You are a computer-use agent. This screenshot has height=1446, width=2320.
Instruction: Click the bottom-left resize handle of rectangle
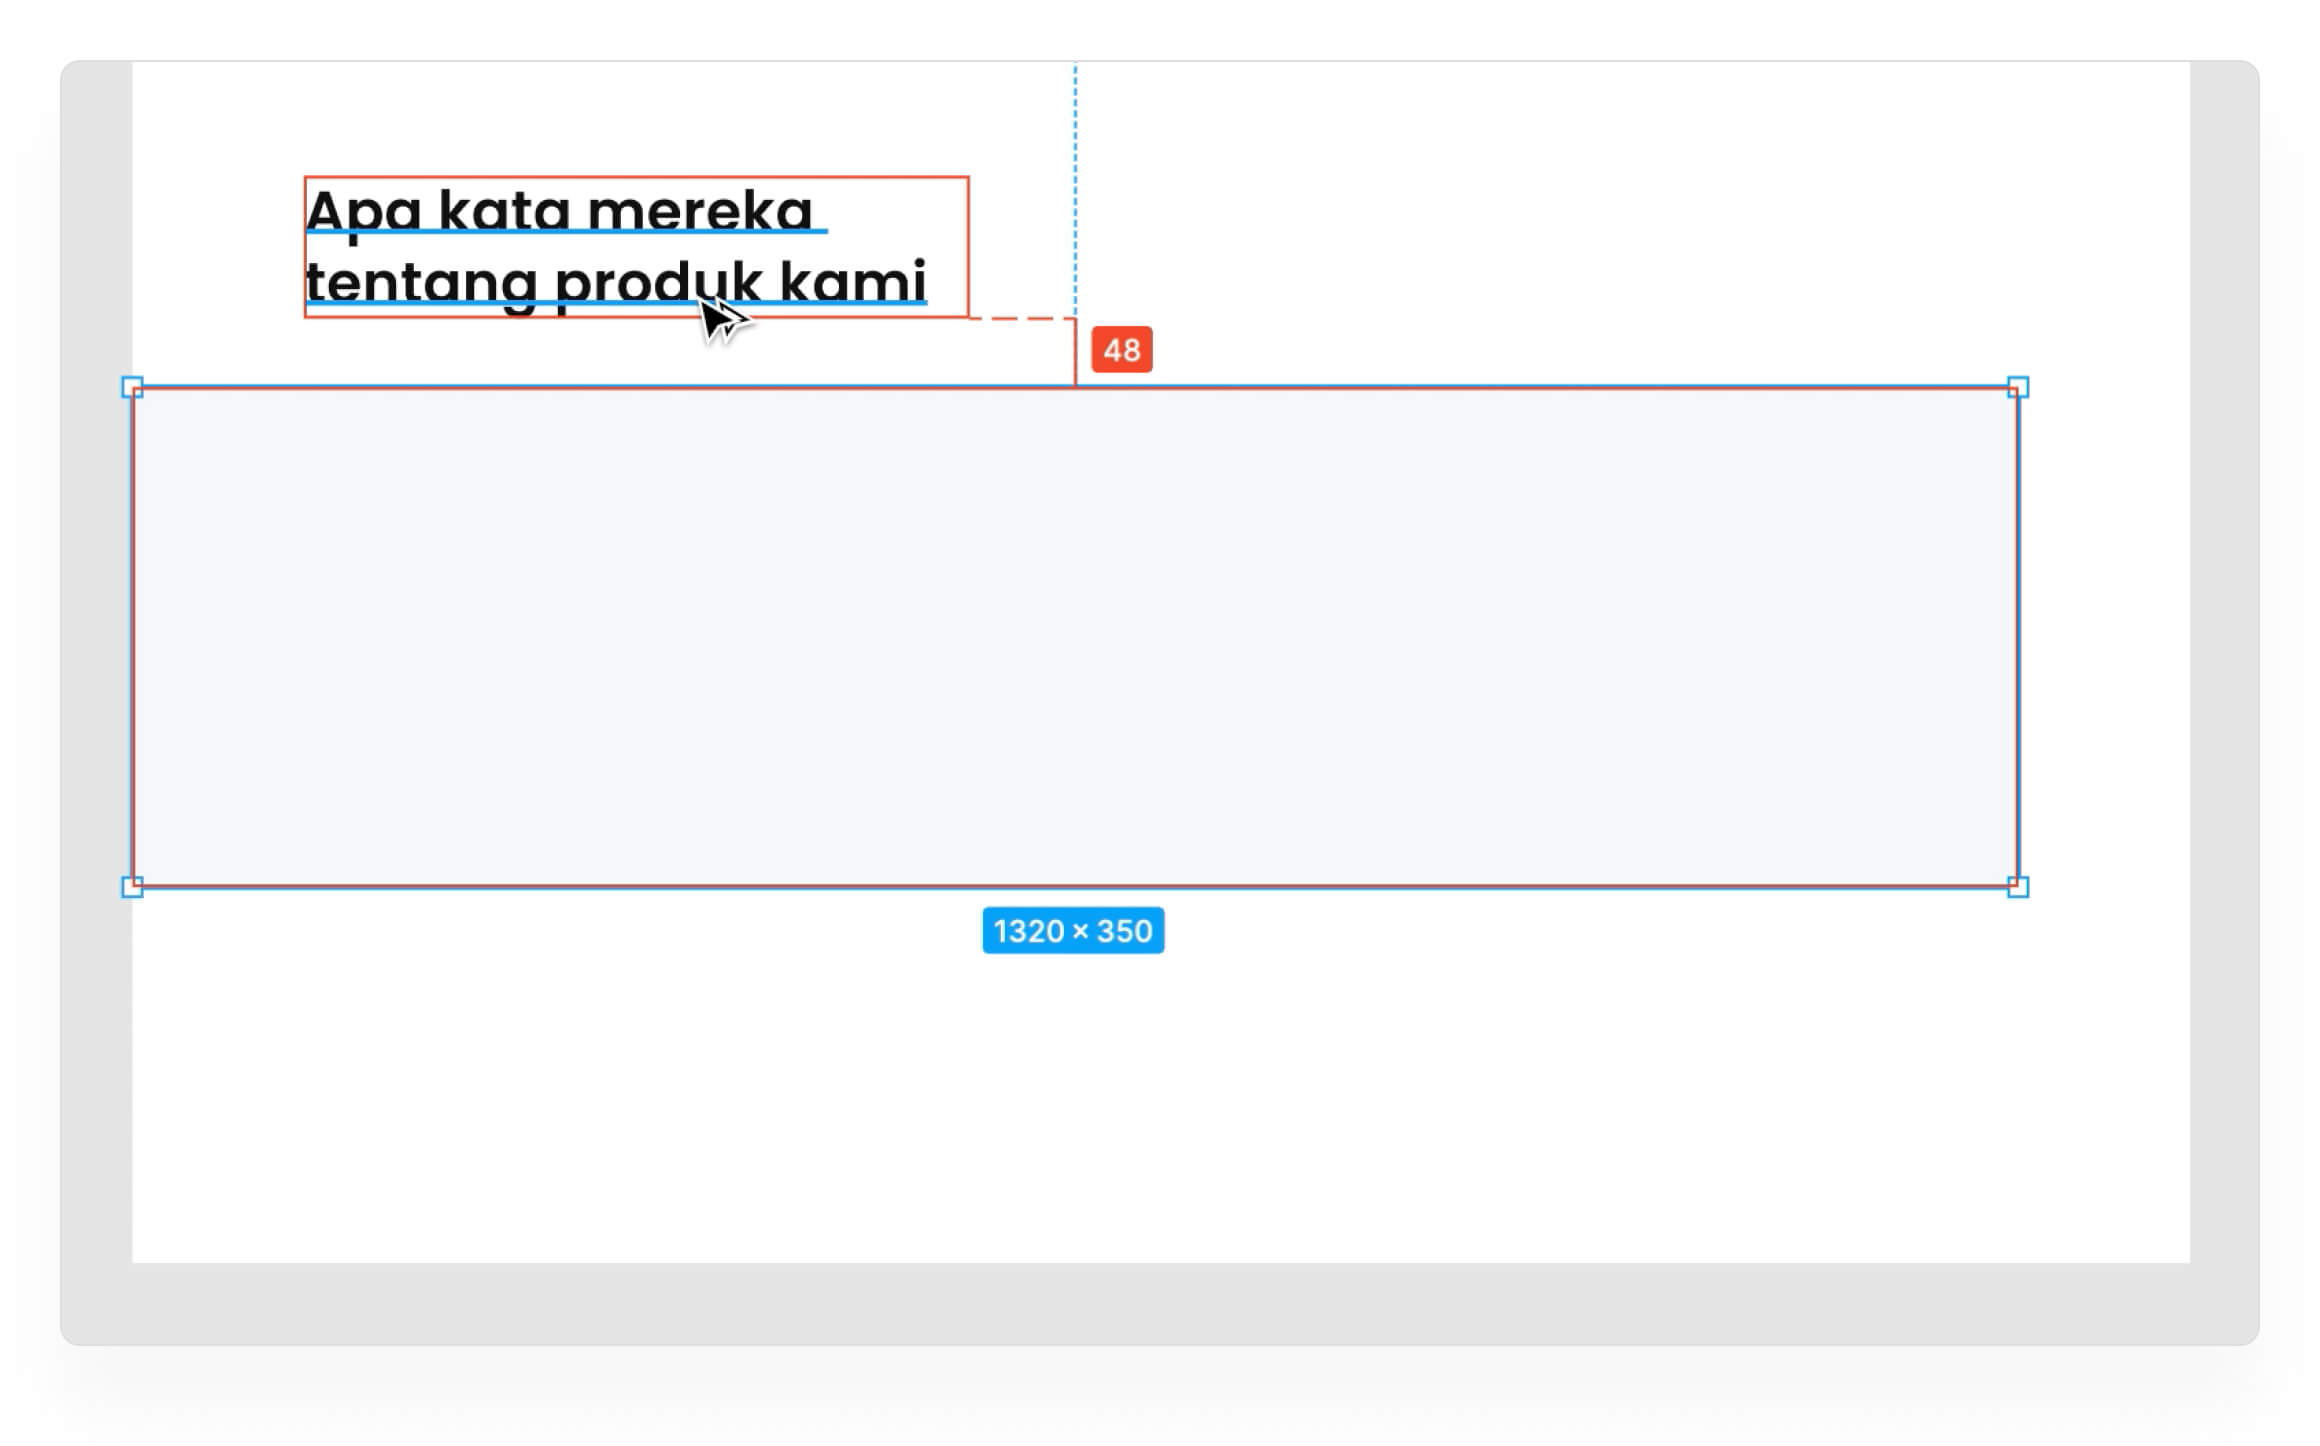pos(132,886)
